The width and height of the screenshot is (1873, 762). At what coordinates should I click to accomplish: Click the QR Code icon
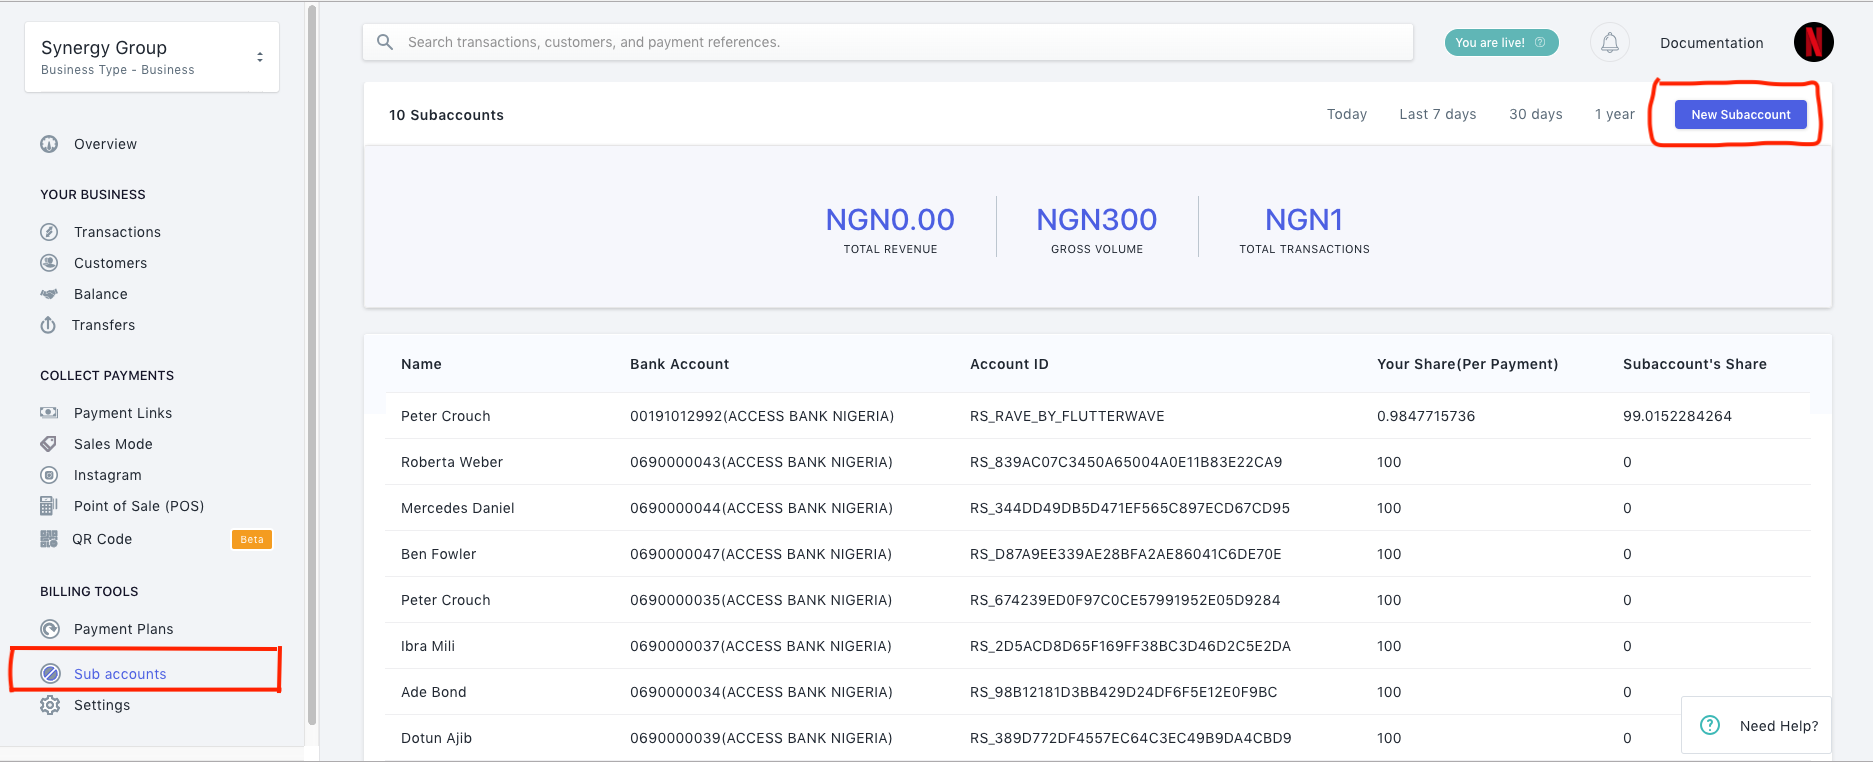point(49,539)
